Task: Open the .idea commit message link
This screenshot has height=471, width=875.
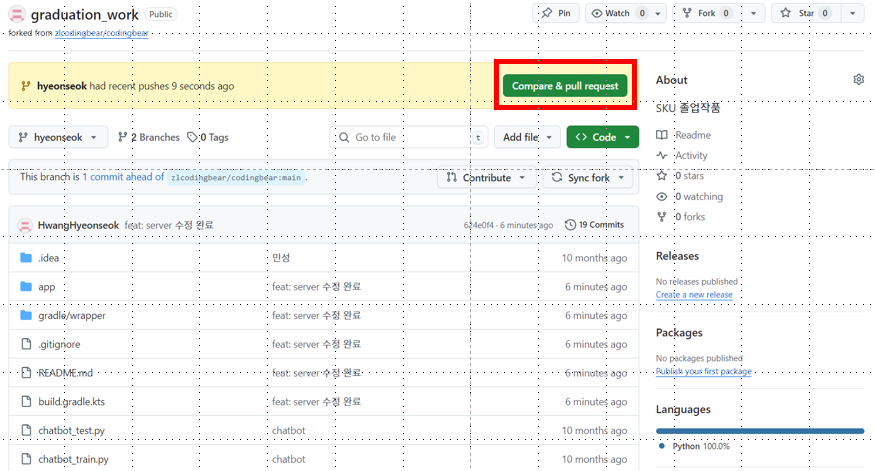Action: click(x=281, y=258)
